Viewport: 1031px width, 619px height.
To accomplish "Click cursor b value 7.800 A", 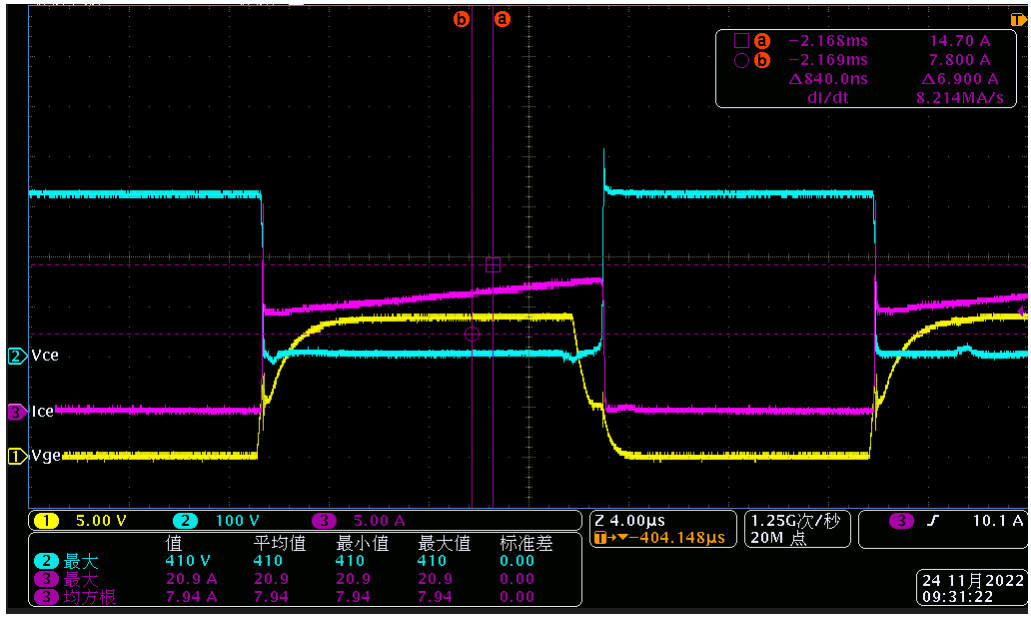I will click(960, 60).
